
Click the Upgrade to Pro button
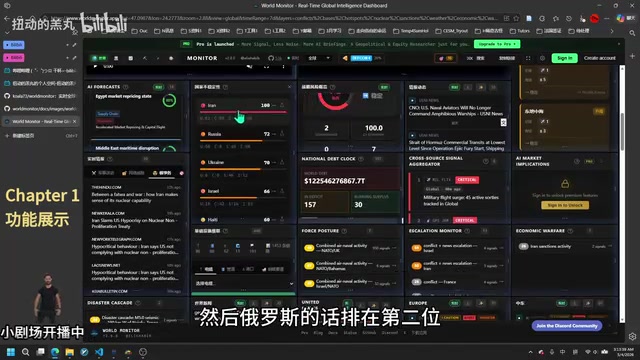(497, 44)
